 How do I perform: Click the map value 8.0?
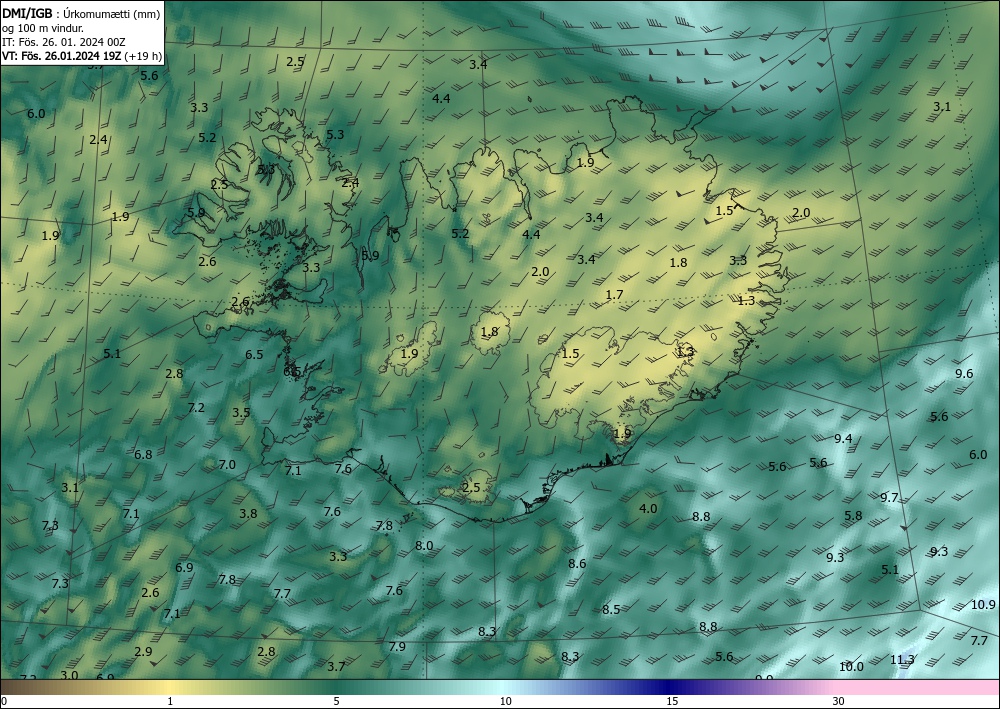(x=424, y=546)
